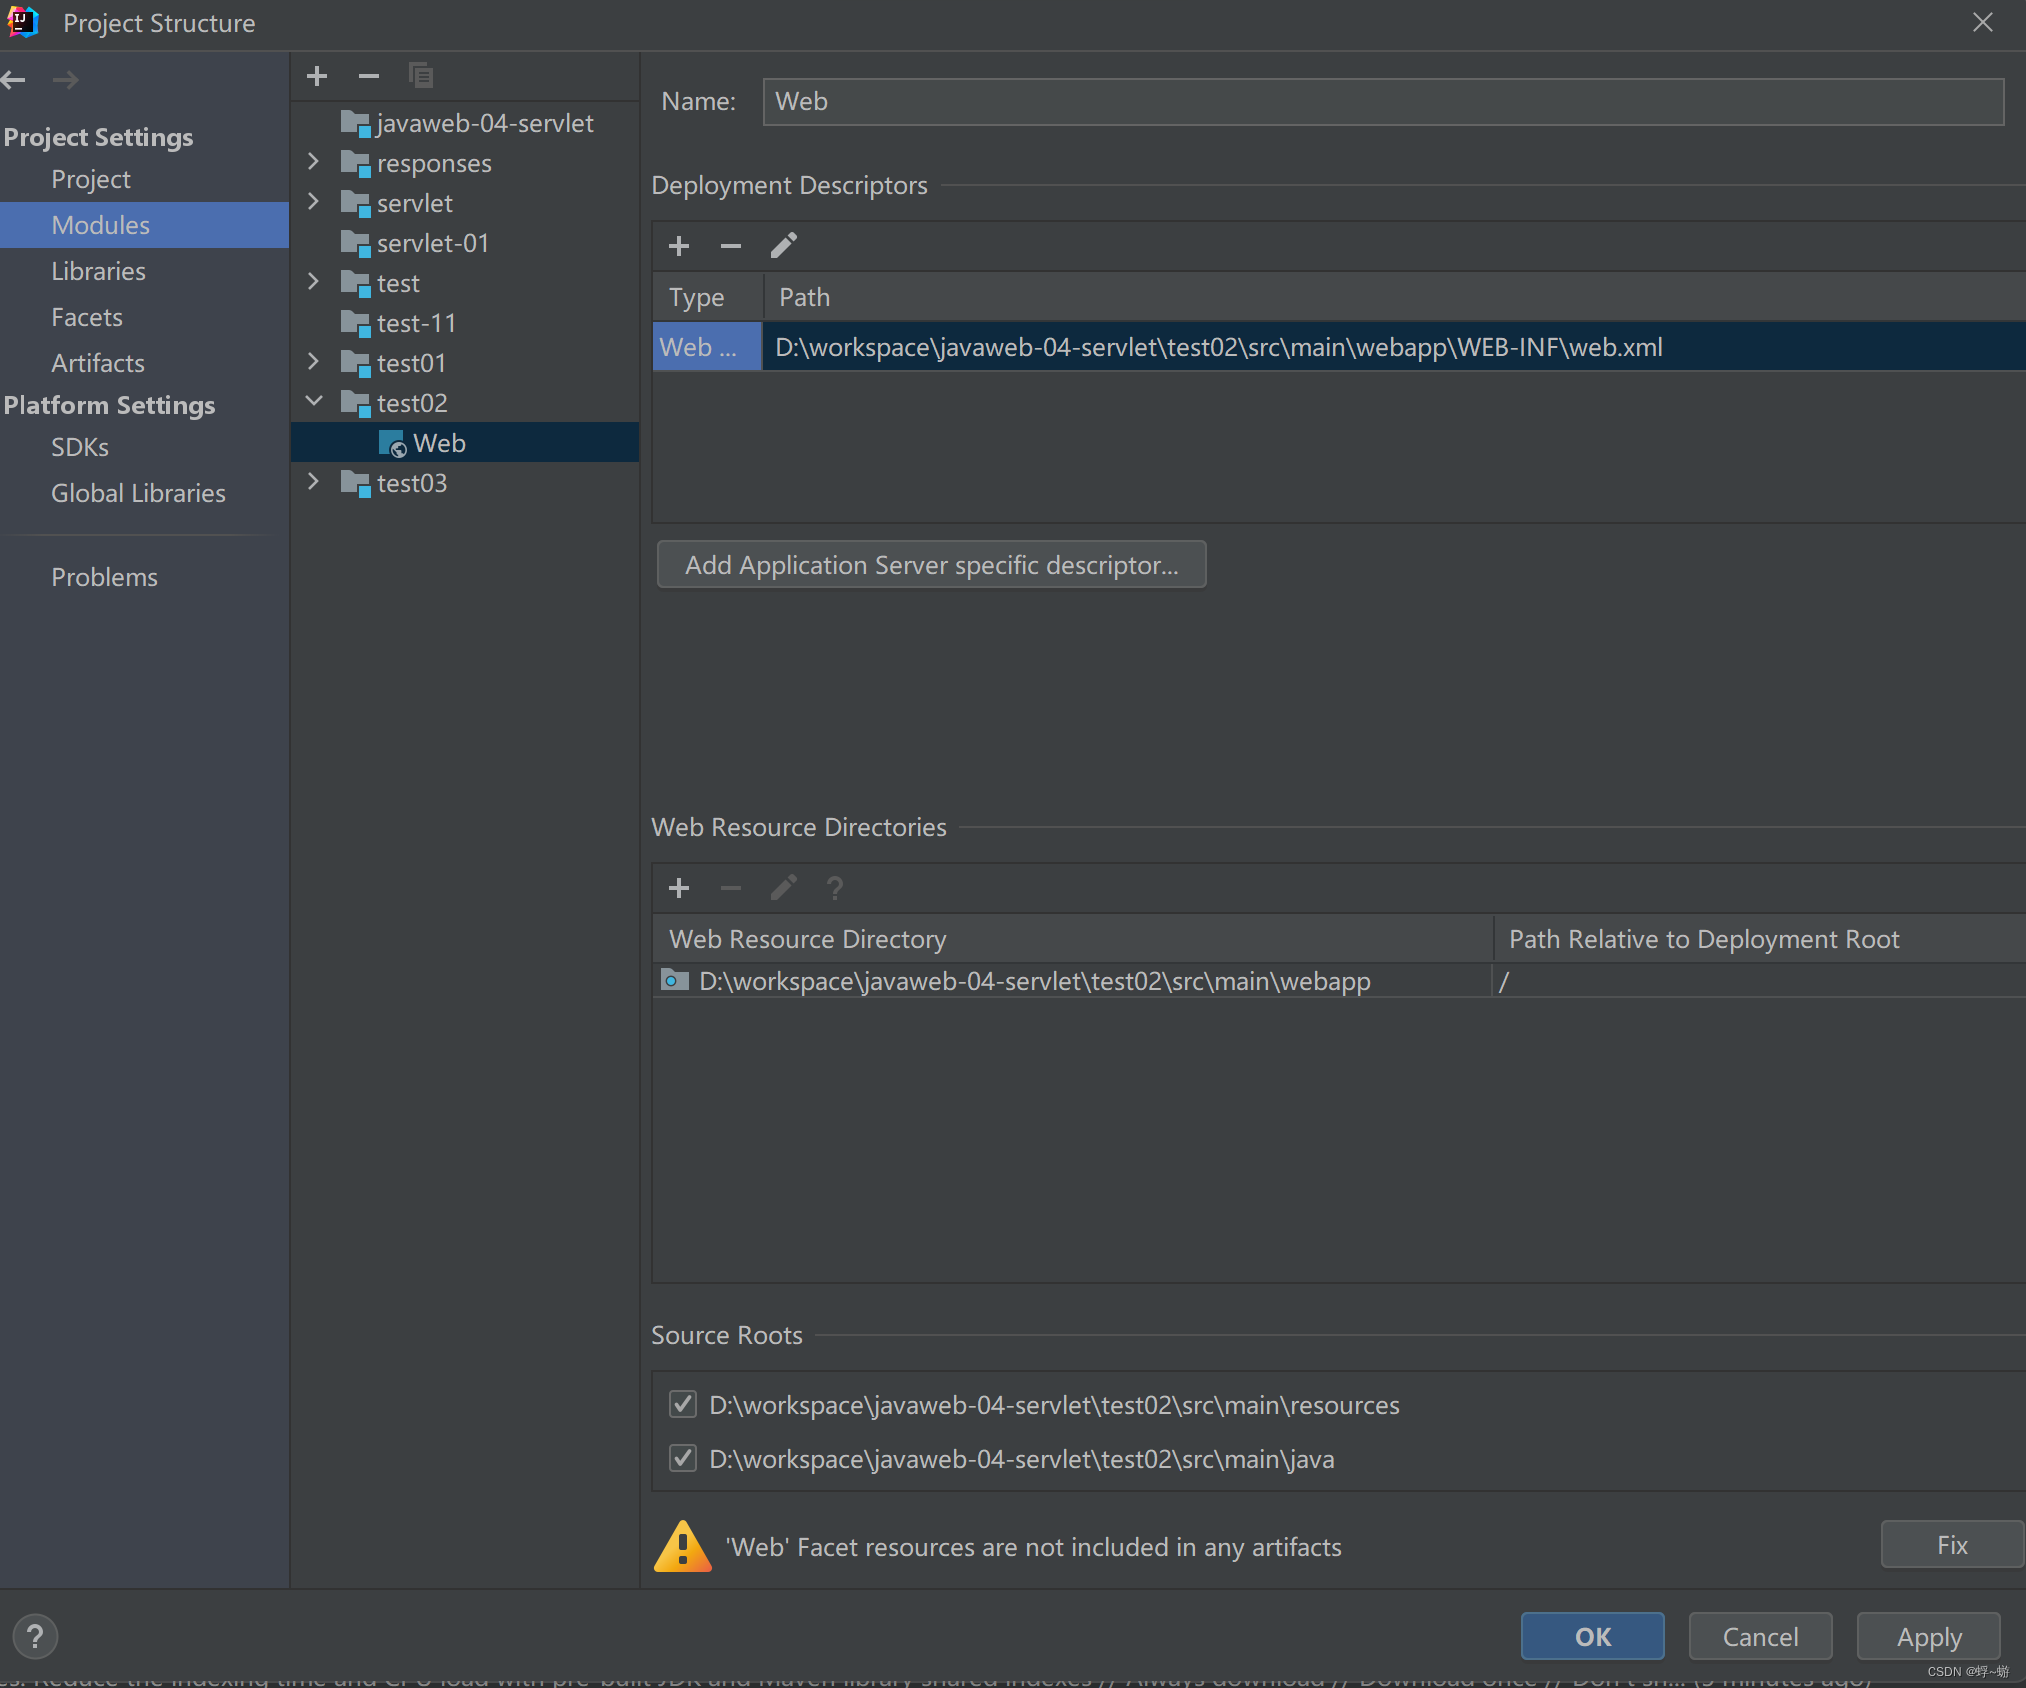Image resolution: width=2026 pixels, height=1688 pixels.
Task: Add a web resource directory
Action: tap(679, 888)
